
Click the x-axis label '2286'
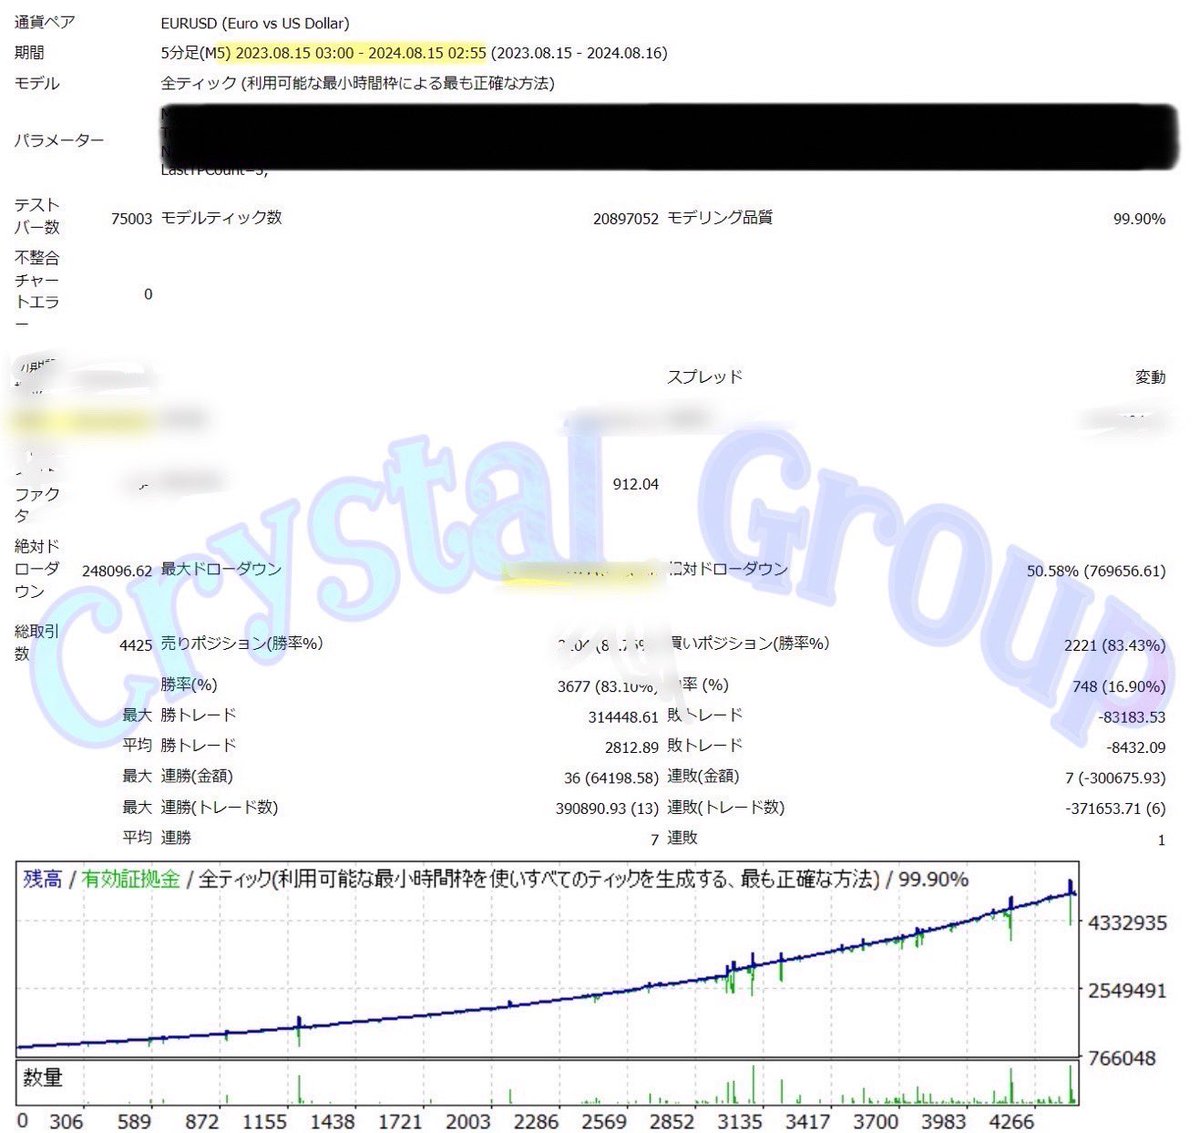point(536,1122)
